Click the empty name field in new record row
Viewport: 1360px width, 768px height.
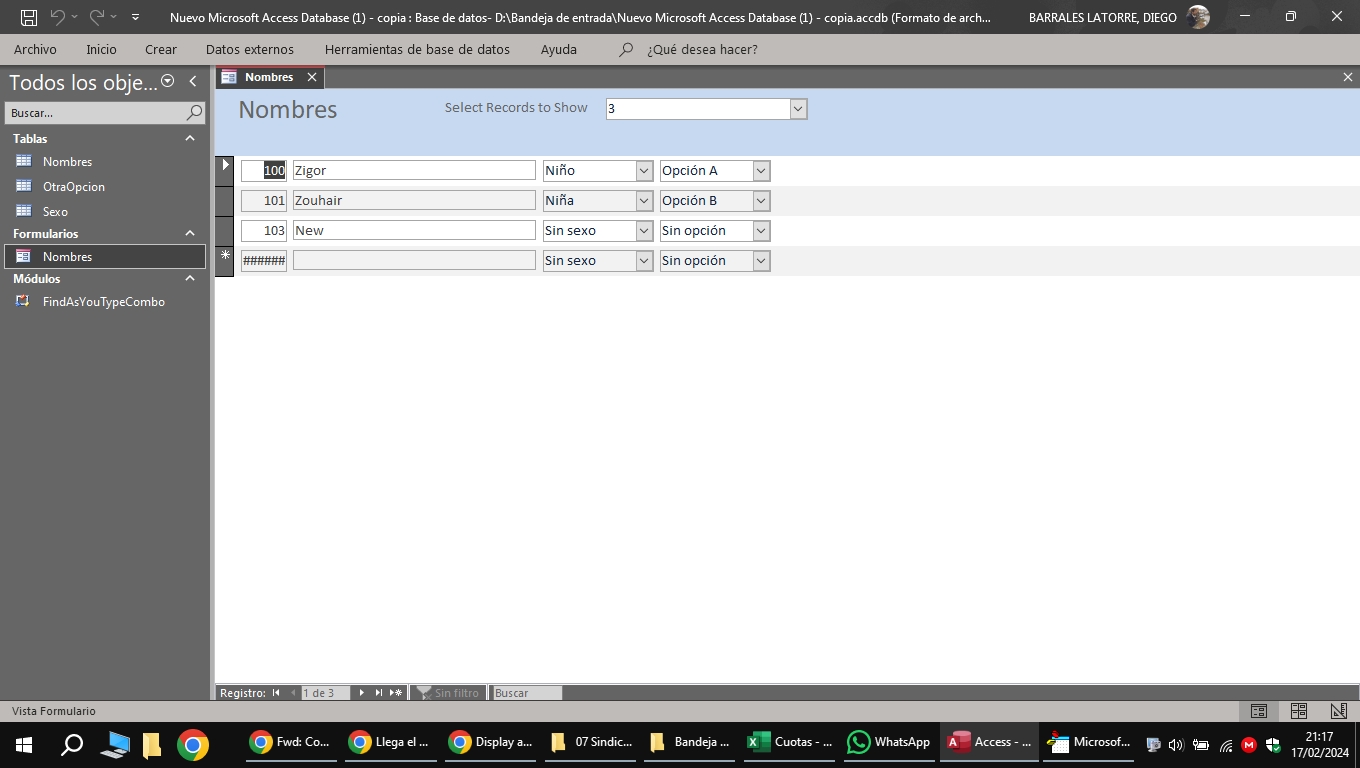click(x=414, y=260)
